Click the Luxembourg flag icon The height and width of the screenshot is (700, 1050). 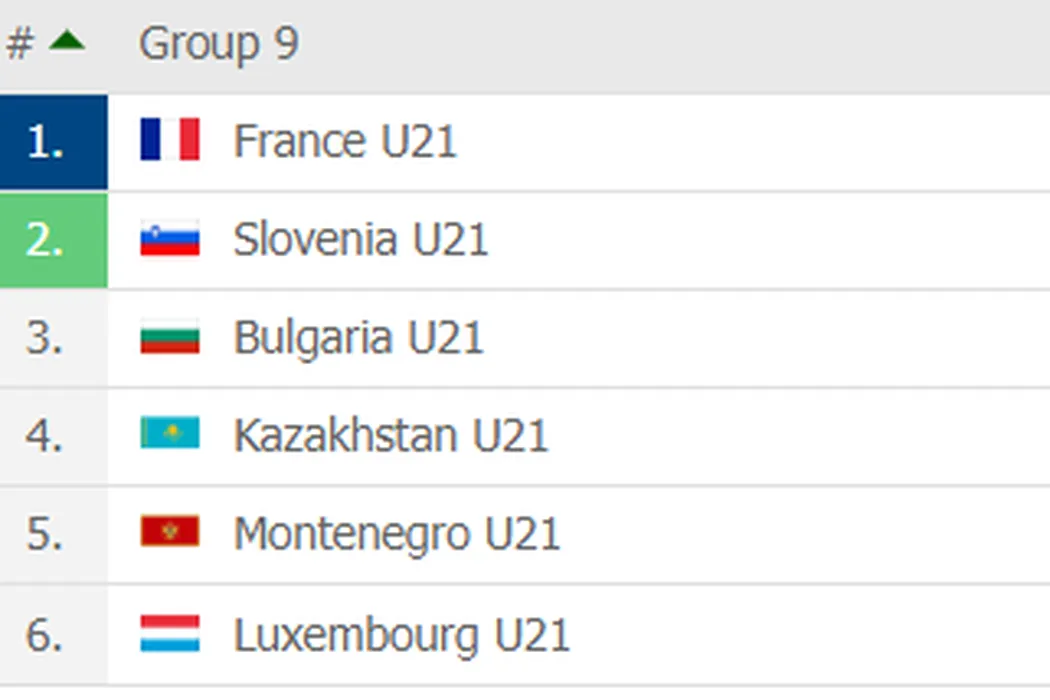tap(170, 634)
